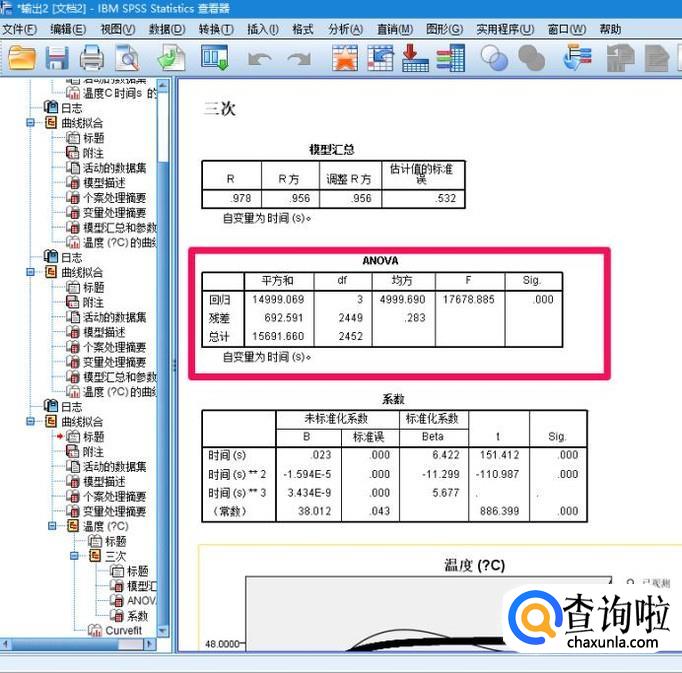
Task: Open the 转换(T) menu
Action: 216,30
